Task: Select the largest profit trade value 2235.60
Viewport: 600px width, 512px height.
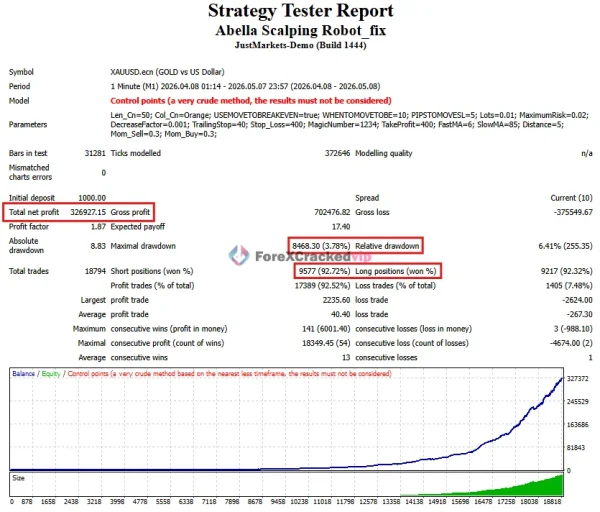Action: (336, 300)
